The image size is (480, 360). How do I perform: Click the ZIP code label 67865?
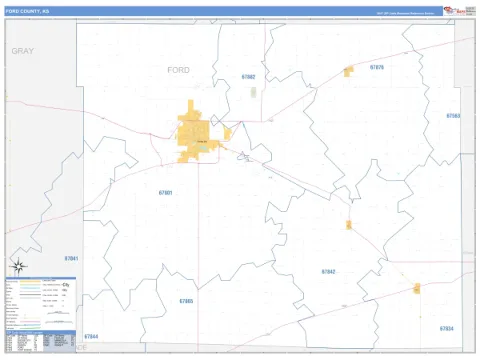click(x=186, y=301)
